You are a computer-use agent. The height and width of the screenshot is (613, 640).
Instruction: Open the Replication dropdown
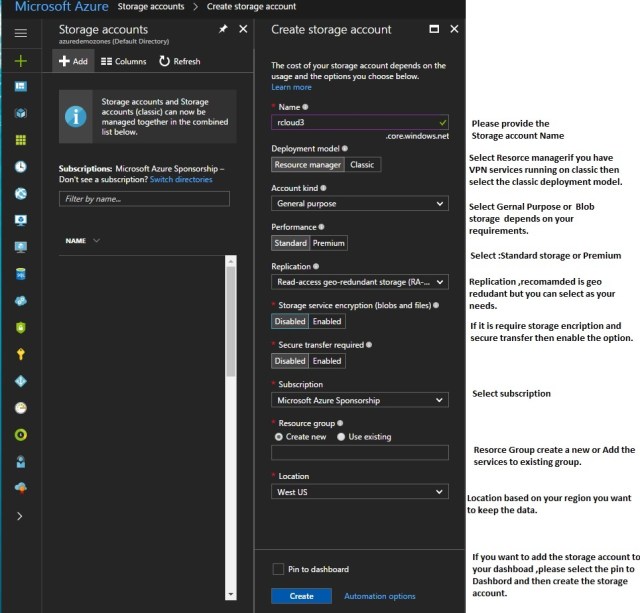coord(360,282)
